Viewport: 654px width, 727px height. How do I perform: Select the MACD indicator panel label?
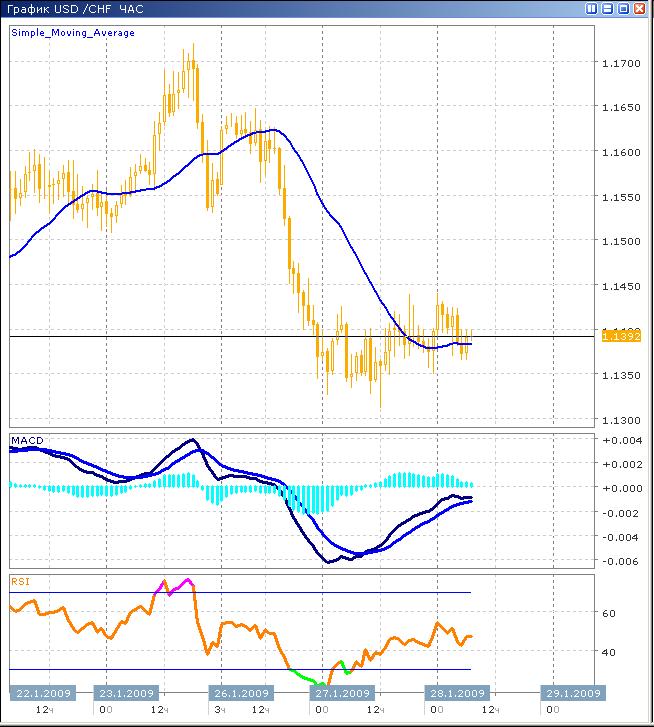(26, 441)
